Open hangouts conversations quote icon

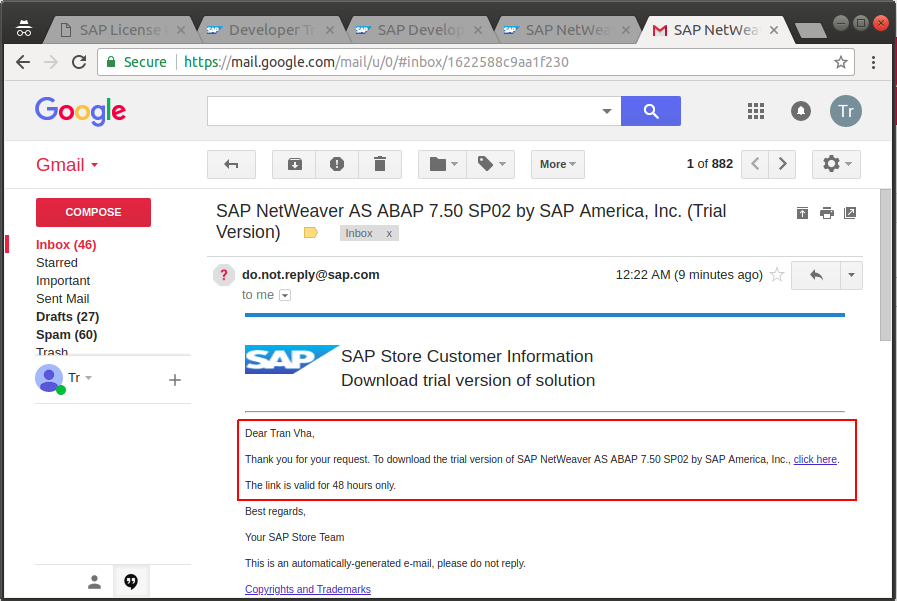coord(131,582)
